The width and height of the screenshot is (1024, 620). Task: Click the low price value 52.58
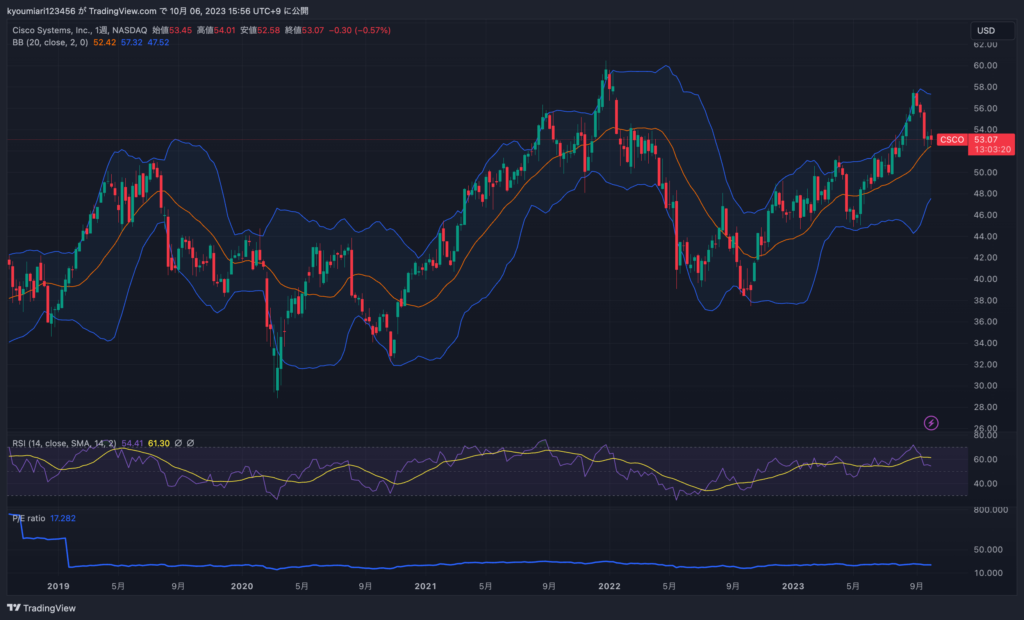click(x=268, y=30)
